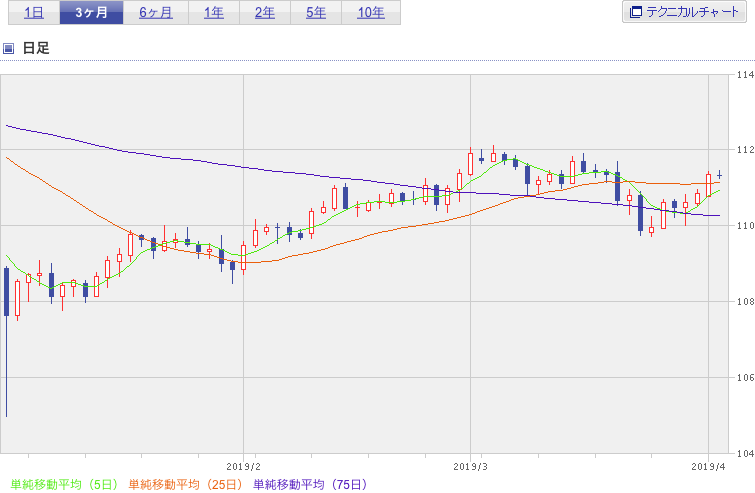Click the 日足 heading text
Viewport: 755px width, 493px height.
pyautogui.click(x=36, y=48)
